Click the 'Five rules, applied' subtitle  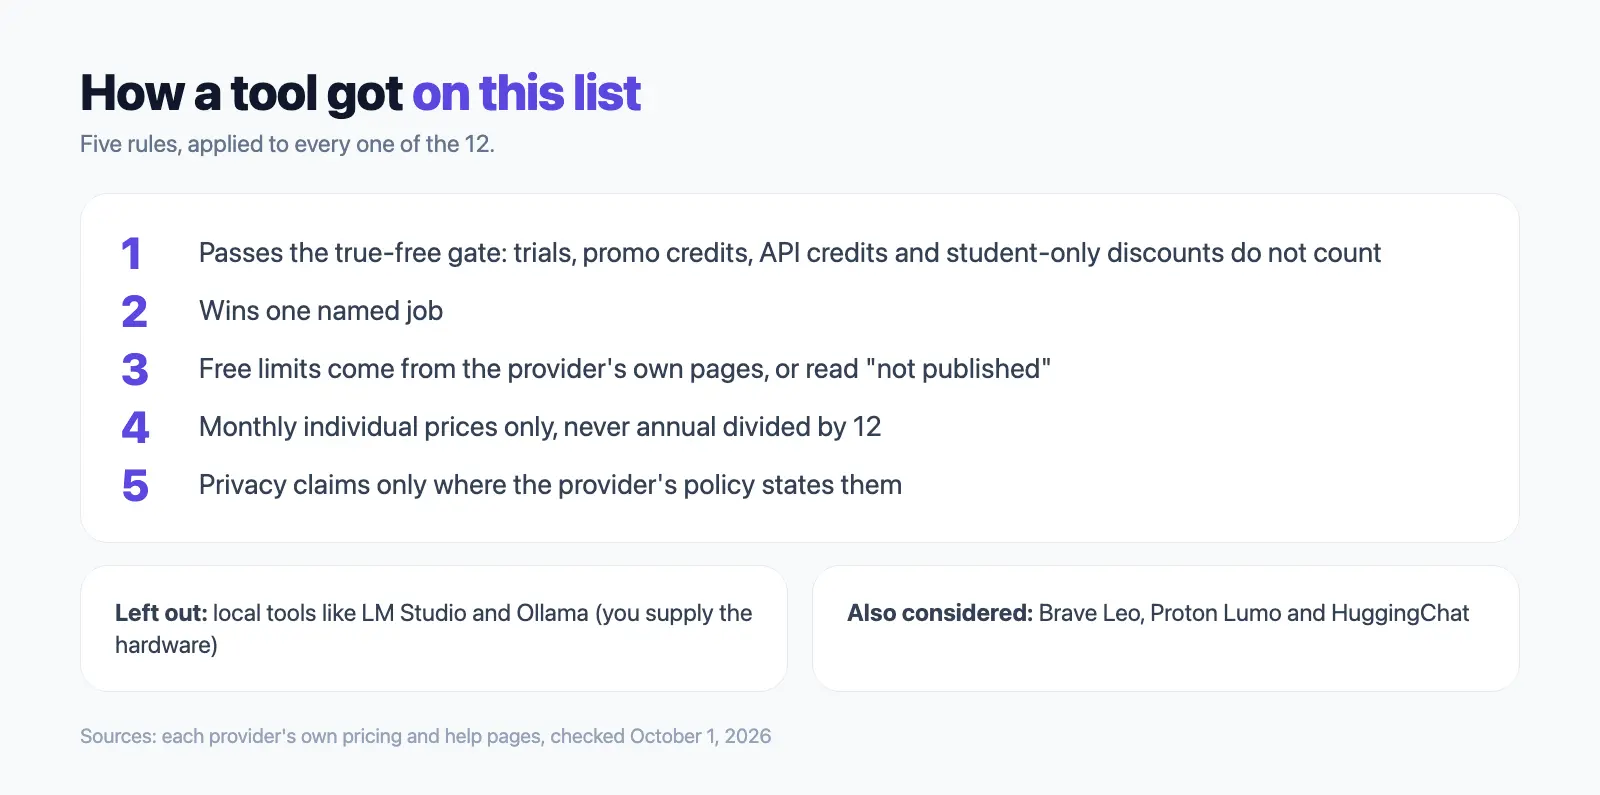coord(287,144)
